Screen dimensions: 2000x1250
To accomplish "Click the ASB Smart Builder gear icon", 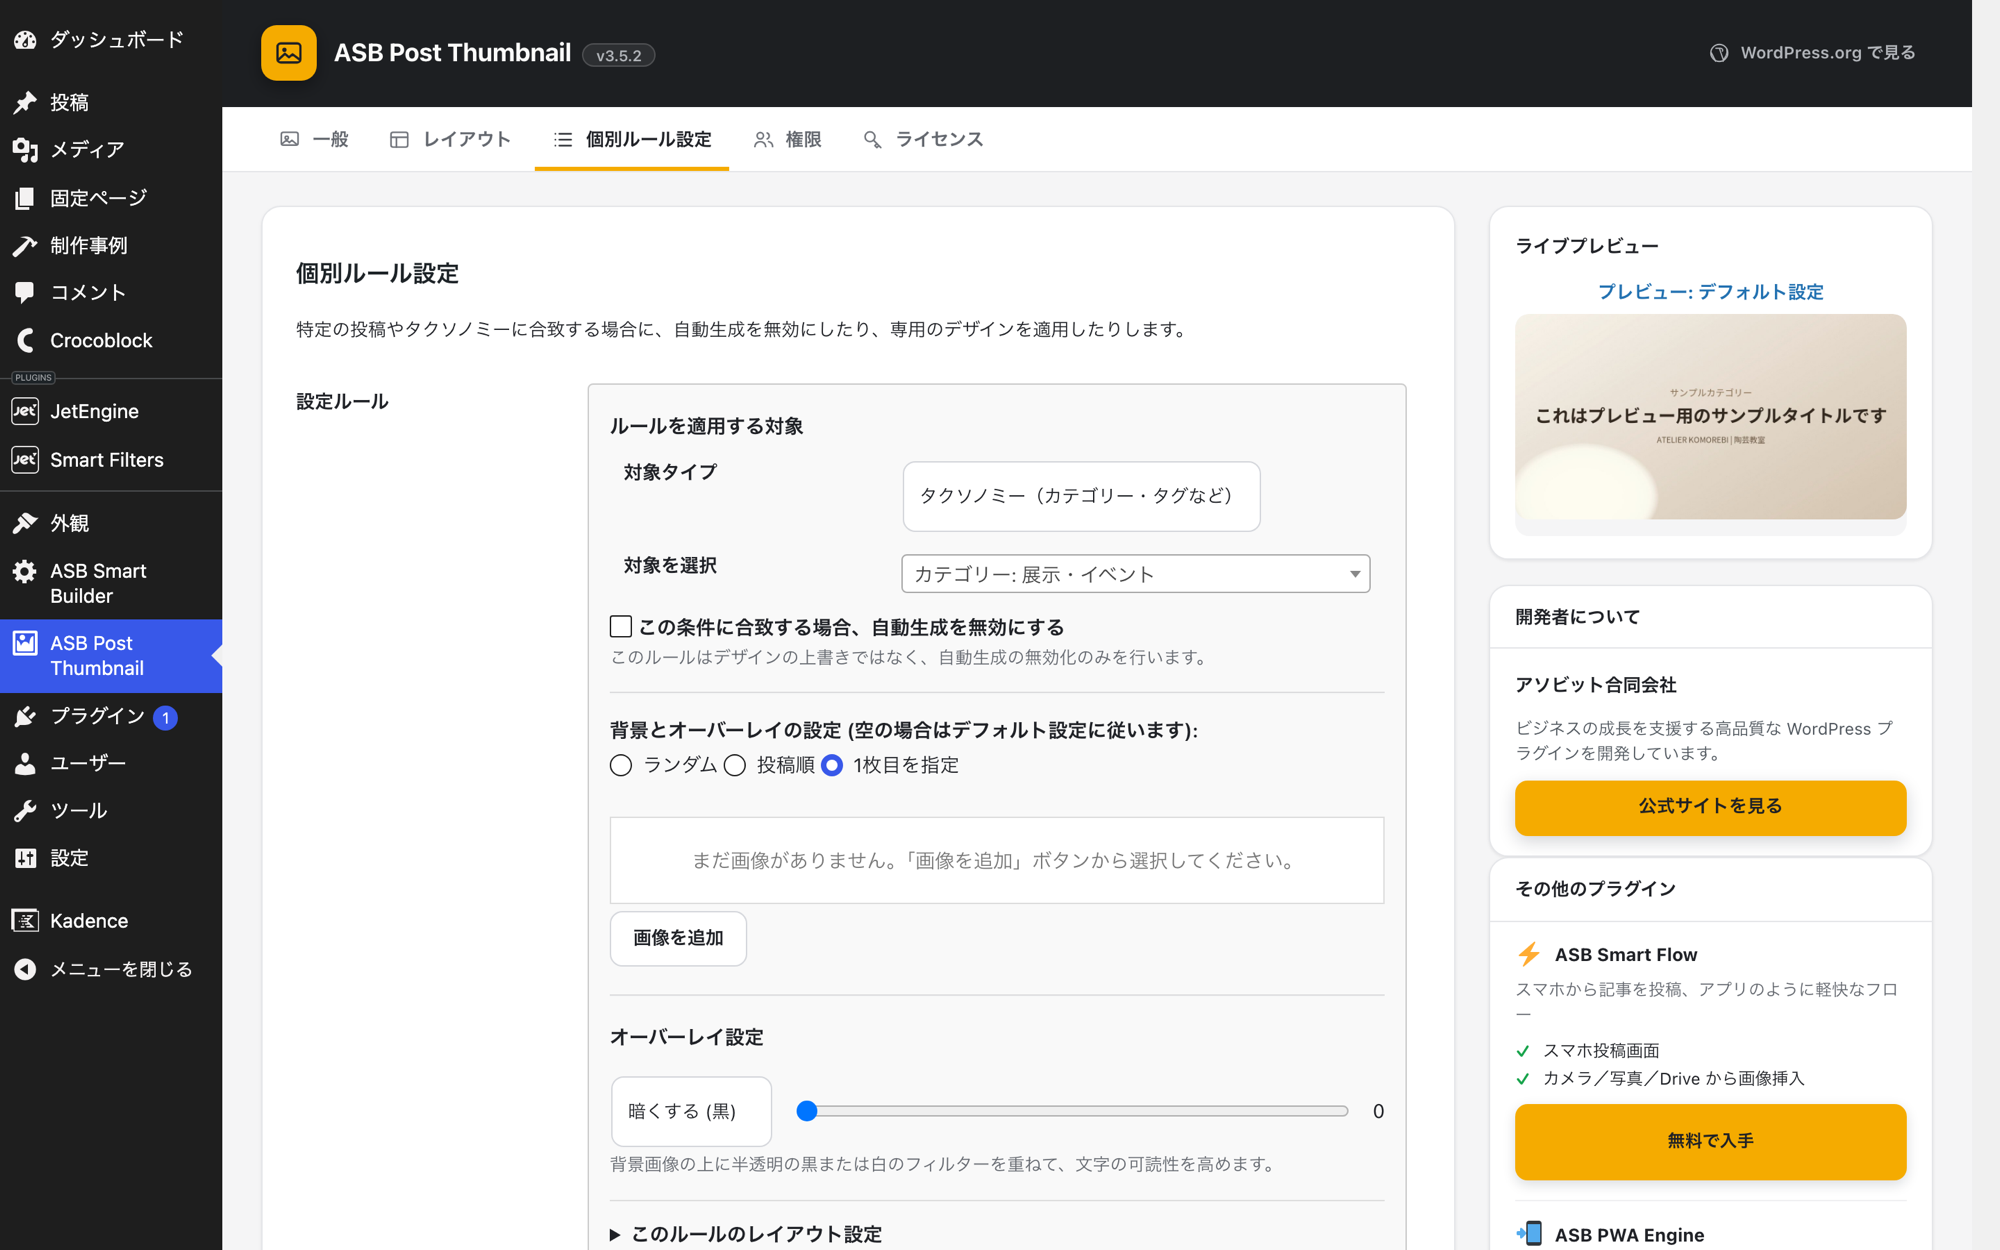I will point(25,571).
